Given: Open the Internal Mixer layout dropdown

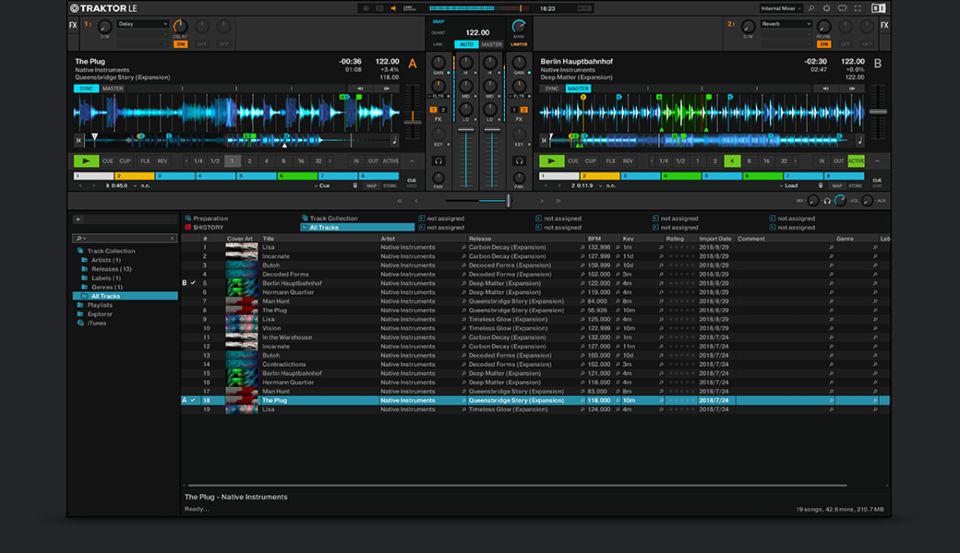Looking at the screenshot, I should pos(783,8).
